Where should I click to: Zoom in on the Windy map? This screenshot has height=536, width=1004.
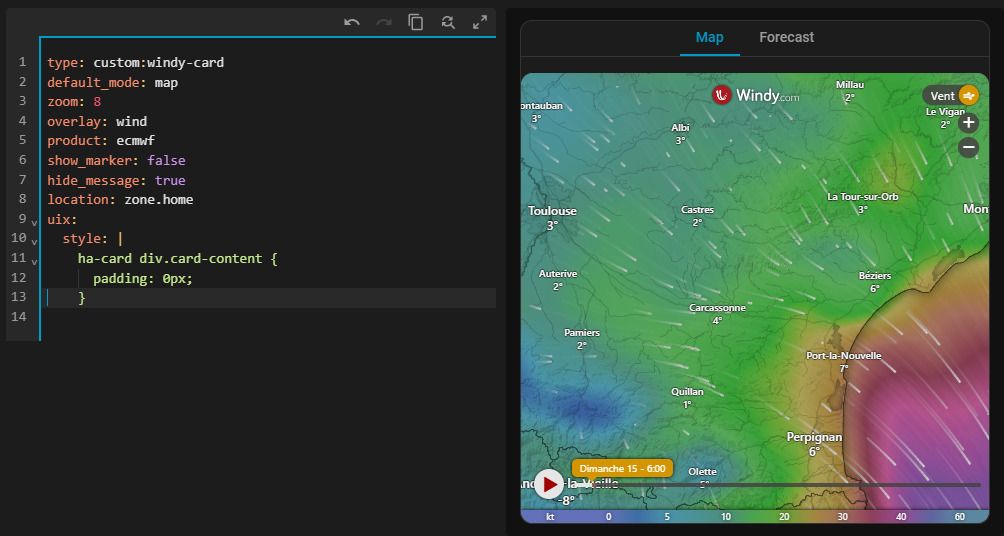968,122
